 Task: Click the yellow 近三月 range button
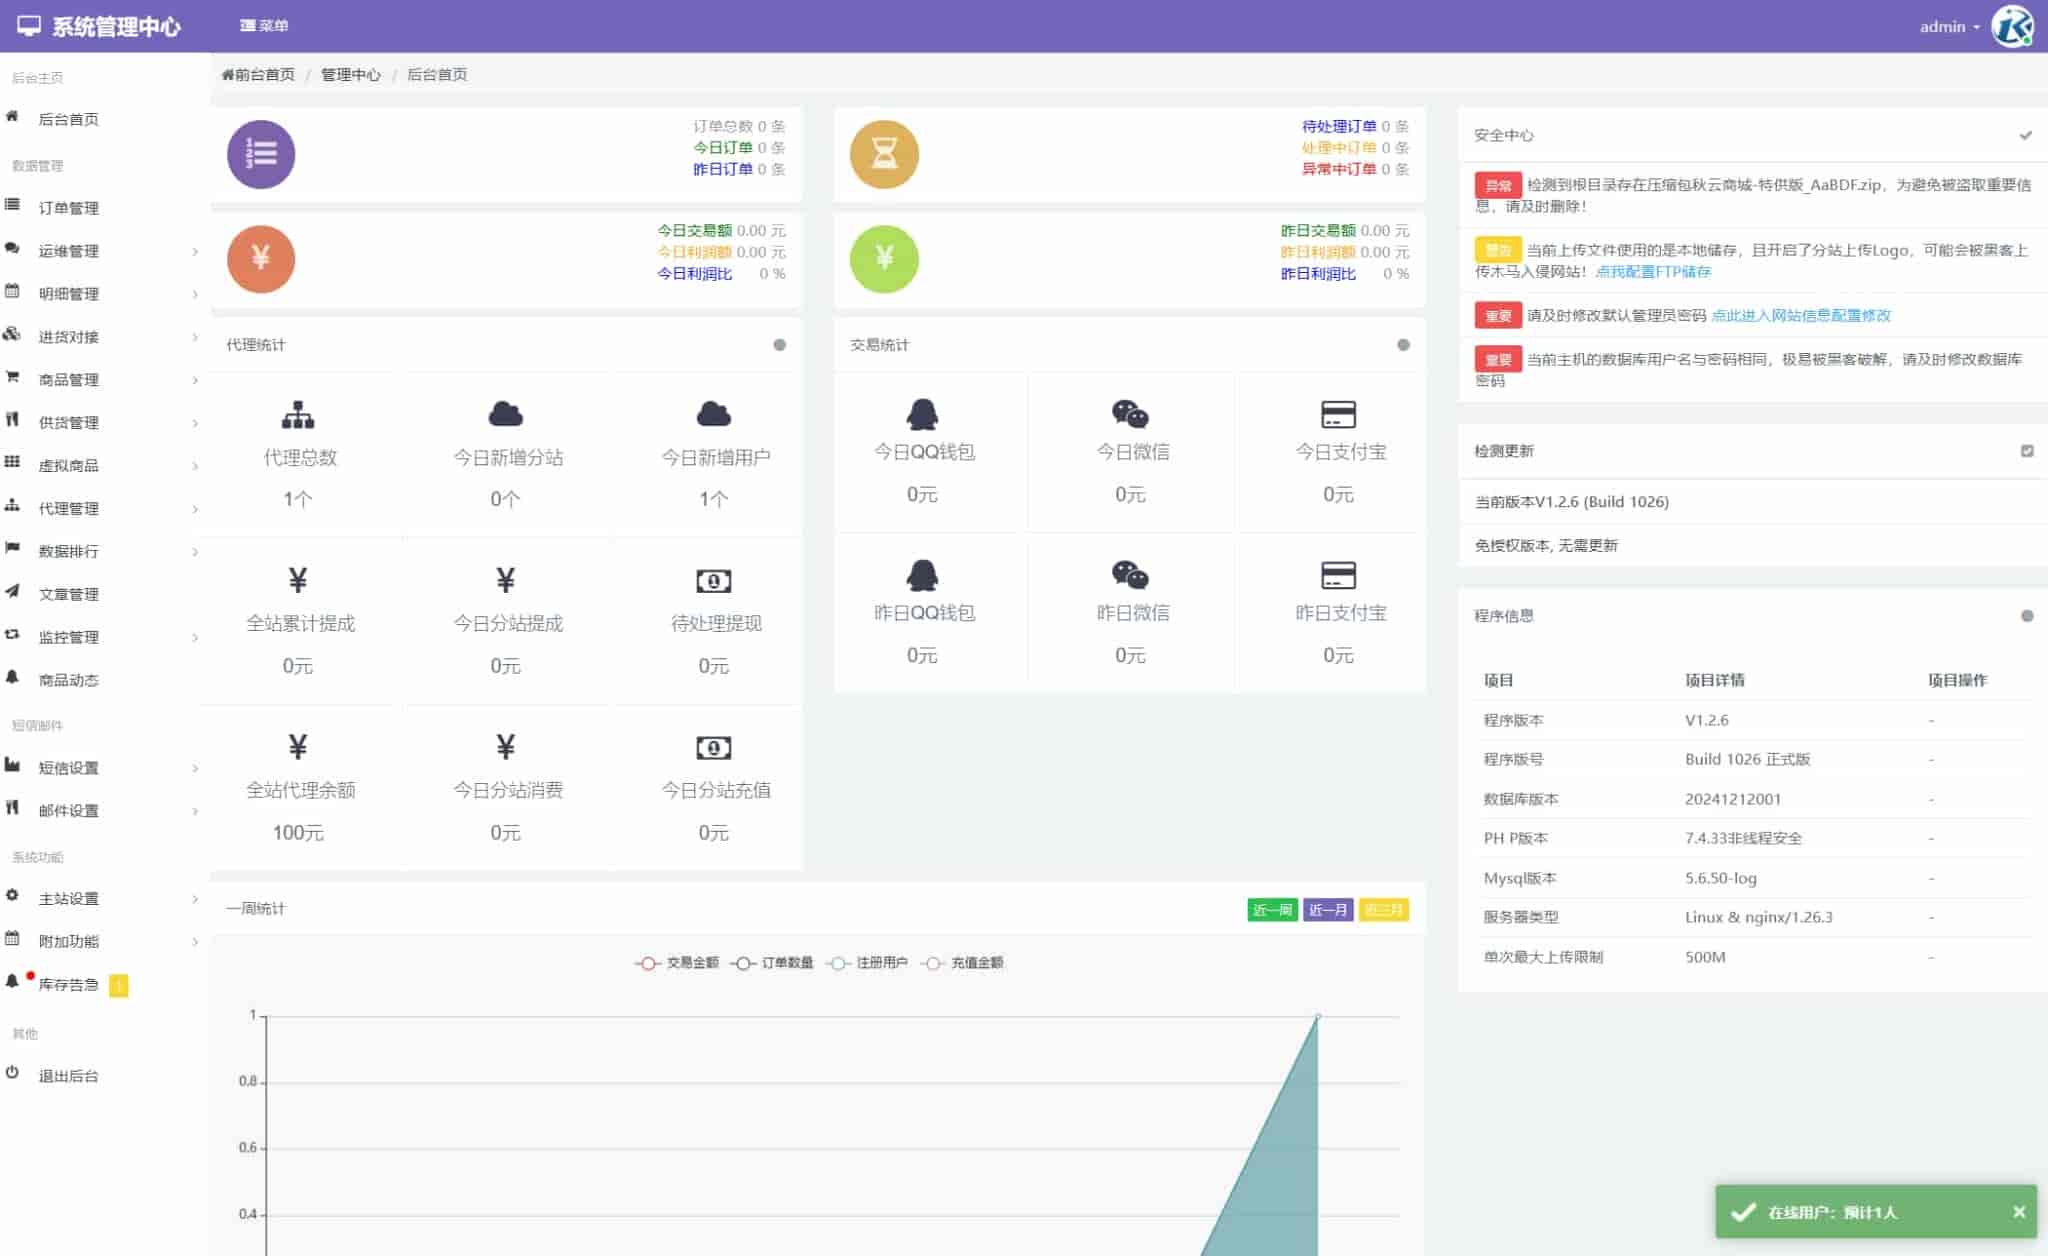[x=1384, y=910]
